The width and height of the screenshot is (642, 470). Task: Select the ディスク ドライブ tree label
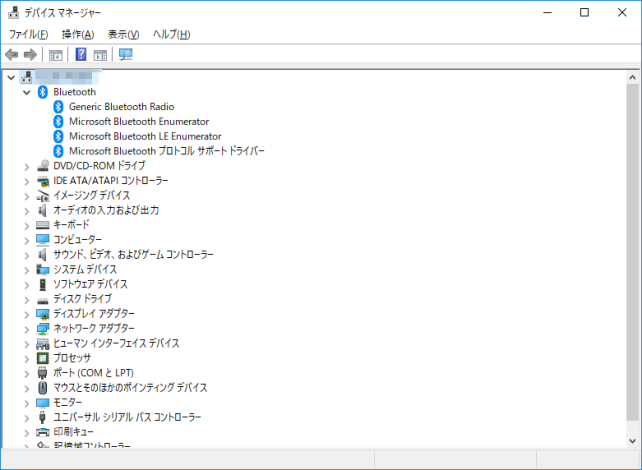(82, 299)
